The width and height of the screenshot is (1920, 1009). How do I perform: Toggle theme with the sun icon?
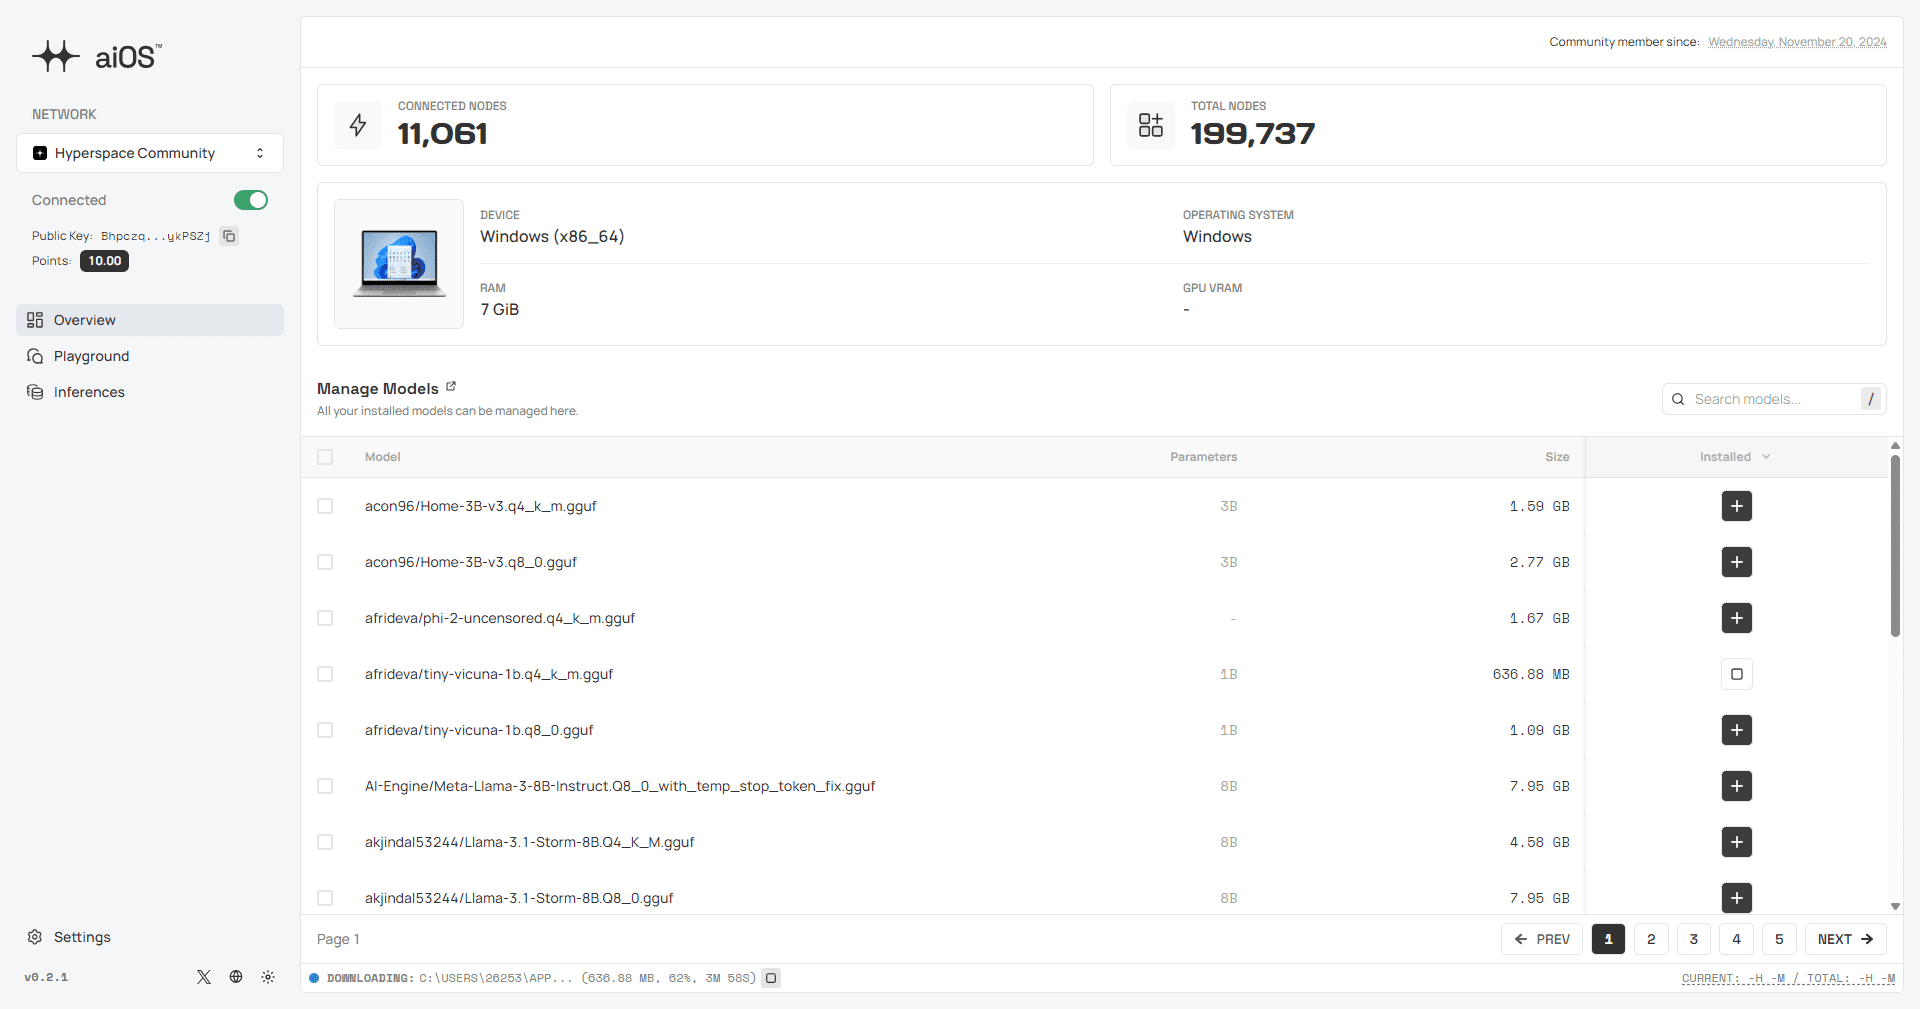(268, 977)
